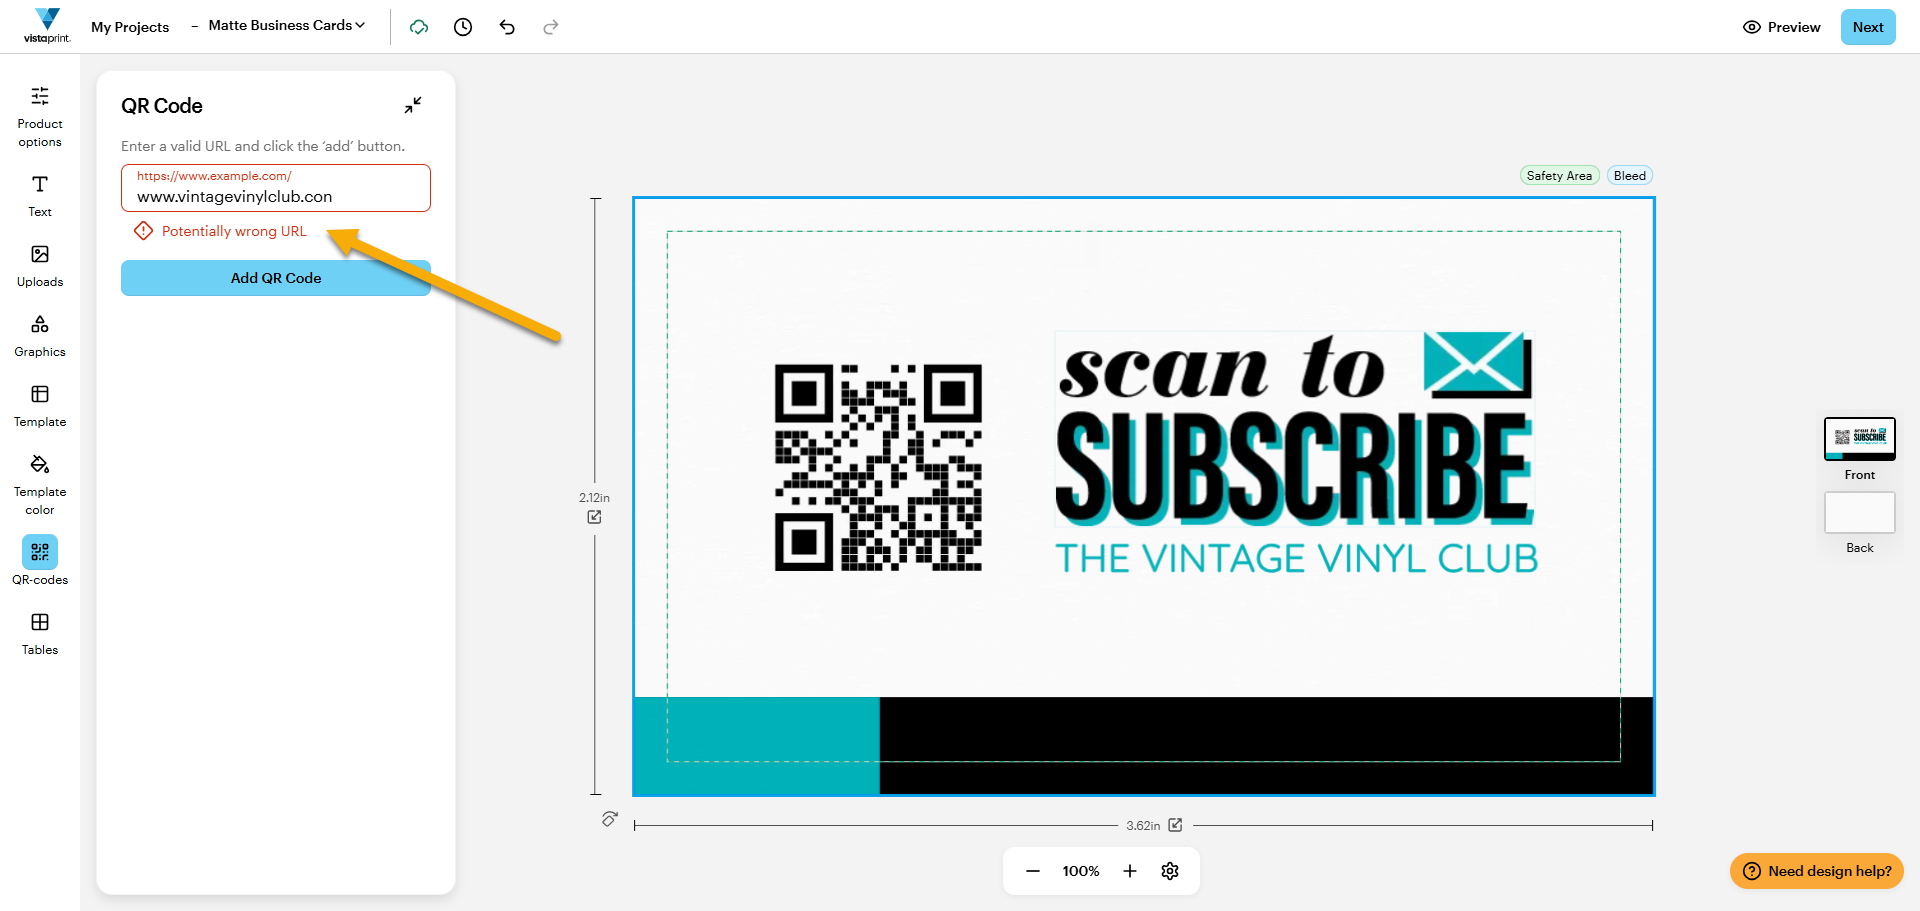Redo the last action
The image size is (1920, 911).
pyautogui.click(x=551, y=27)
